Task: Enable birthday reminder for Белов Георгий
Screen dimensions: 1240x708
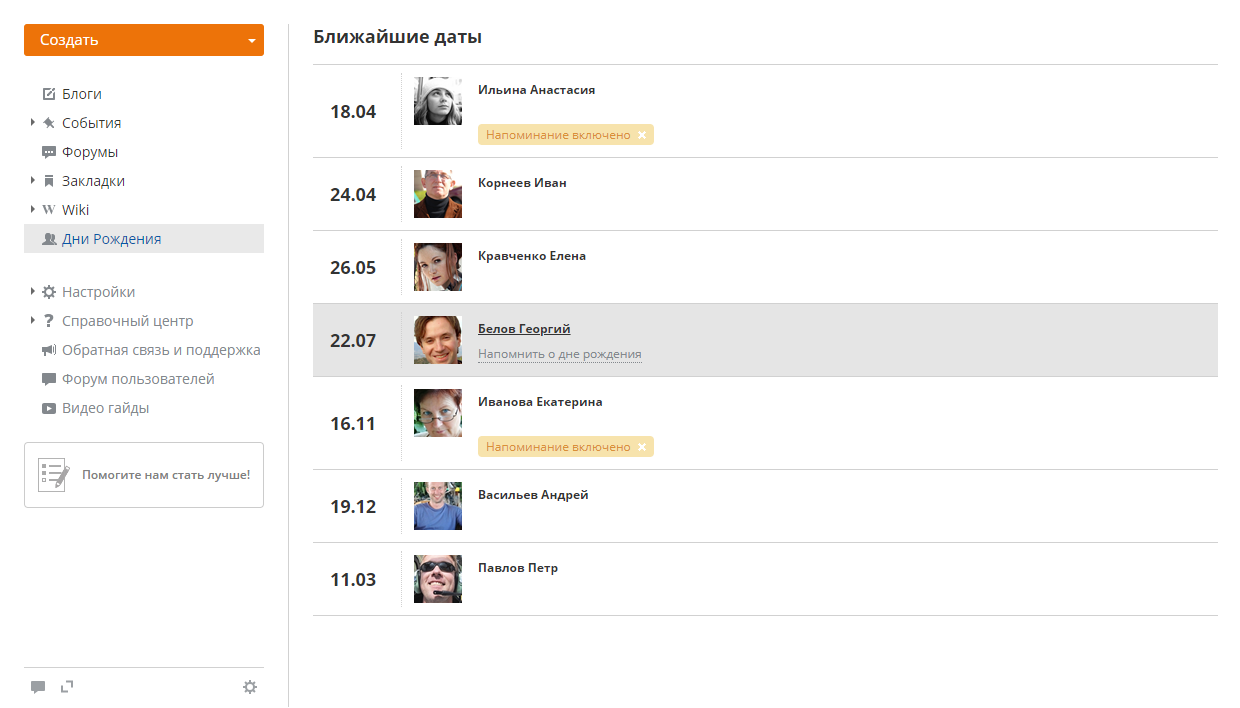Action: click(560, 354)
